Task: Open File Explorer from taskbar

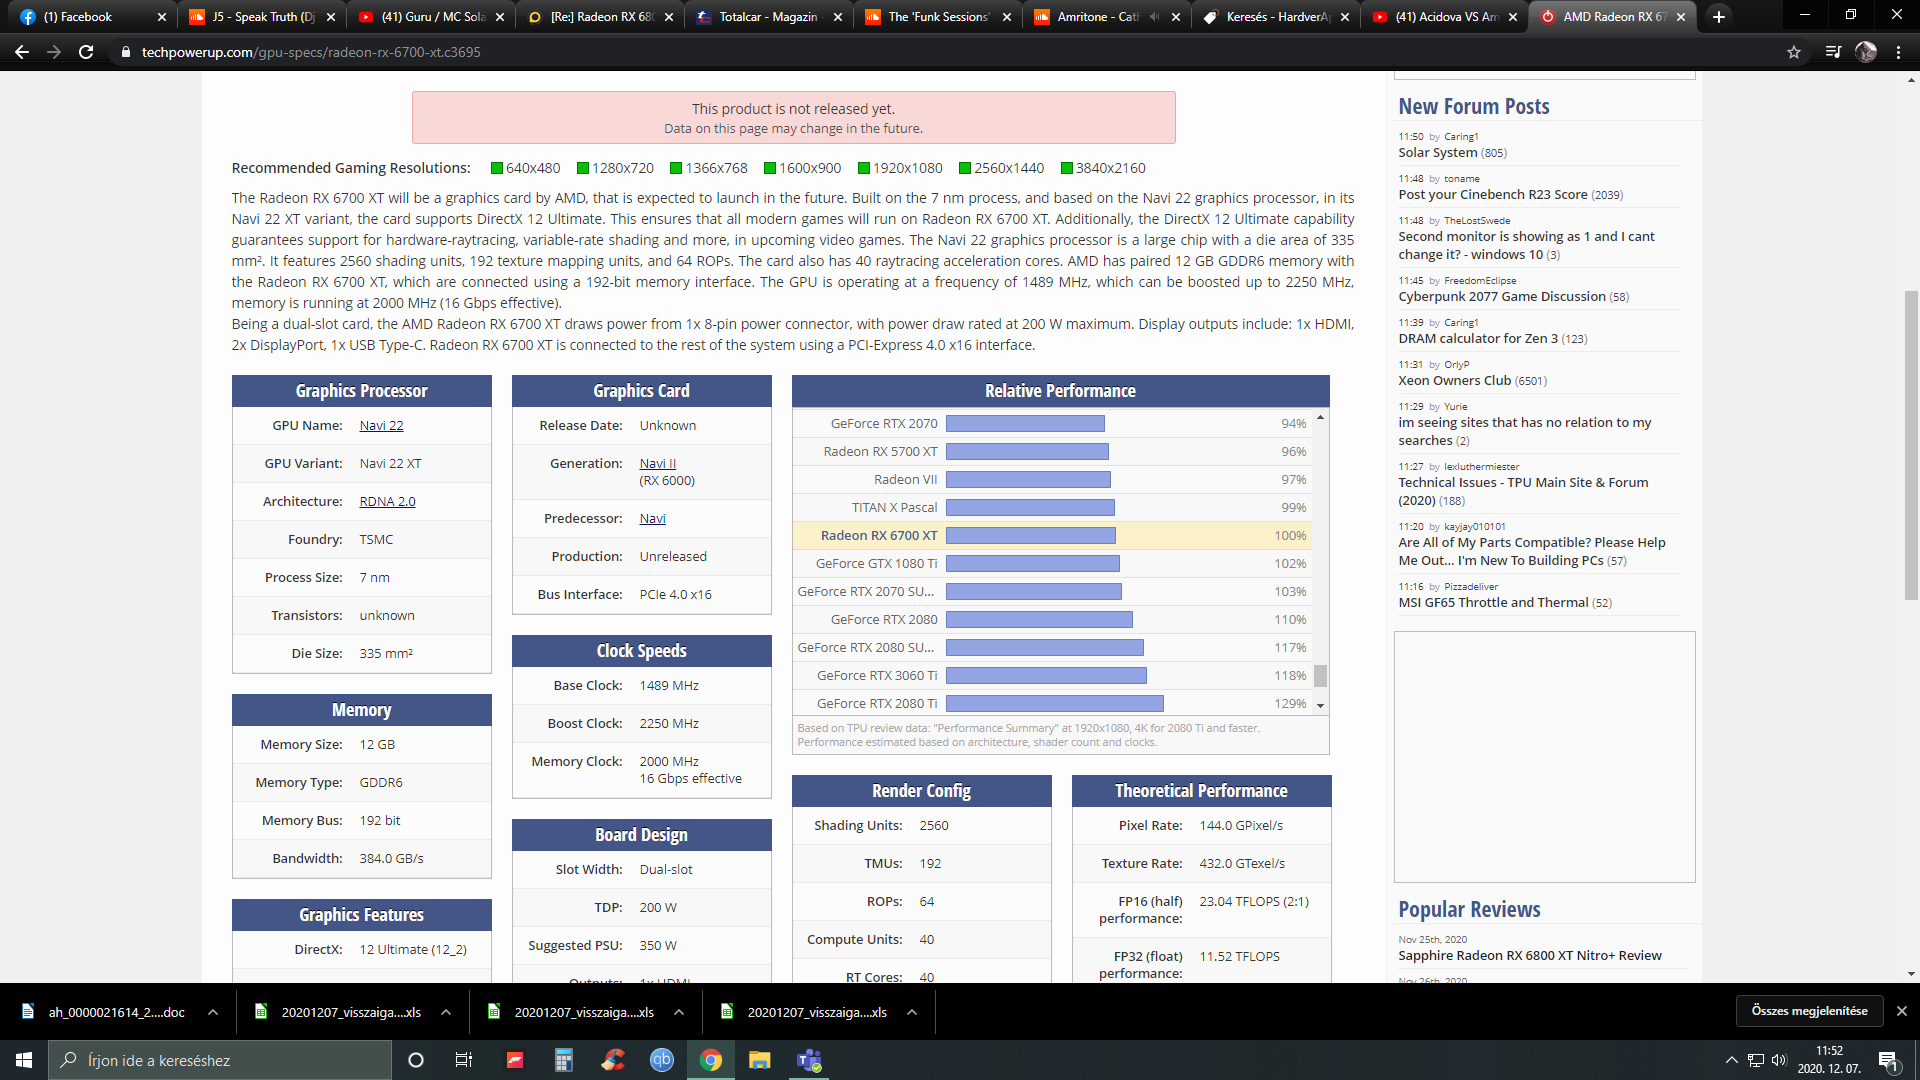Action: point(760,1060)
